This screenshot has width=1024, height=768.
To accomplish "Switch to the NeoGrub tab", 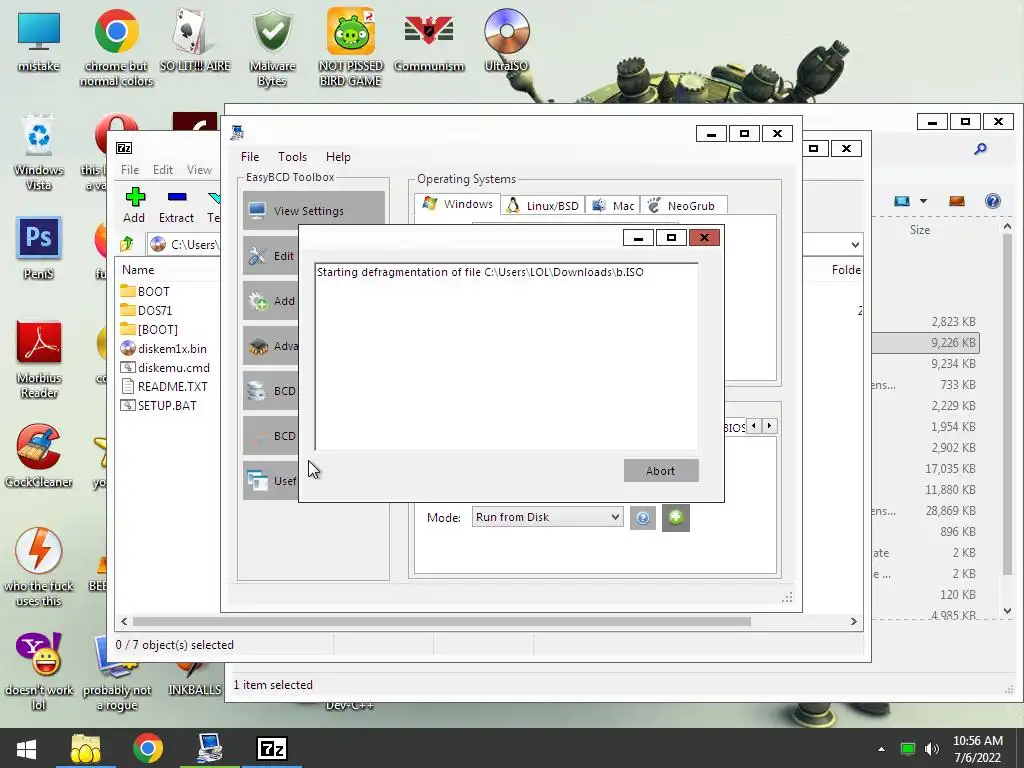I will [682, 206].
